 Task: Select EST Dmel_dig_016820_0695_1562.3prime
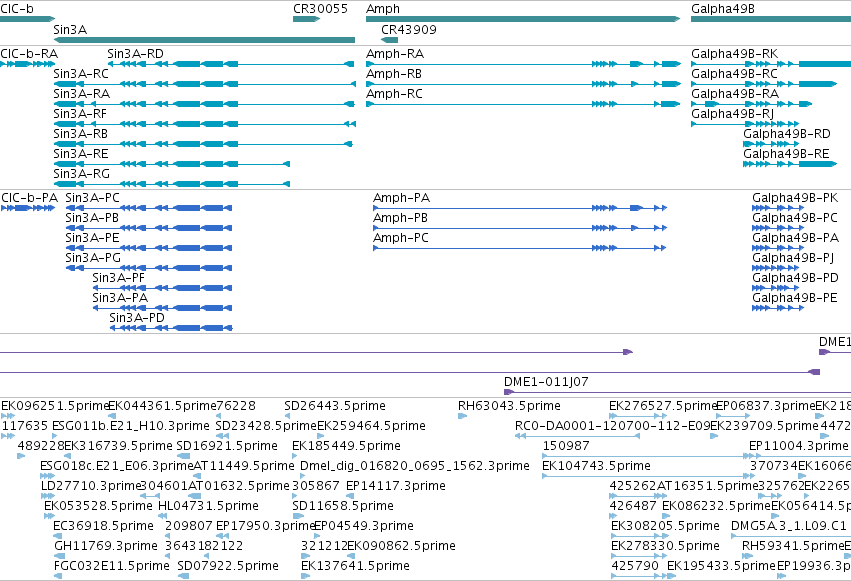[x=305, y=476]
